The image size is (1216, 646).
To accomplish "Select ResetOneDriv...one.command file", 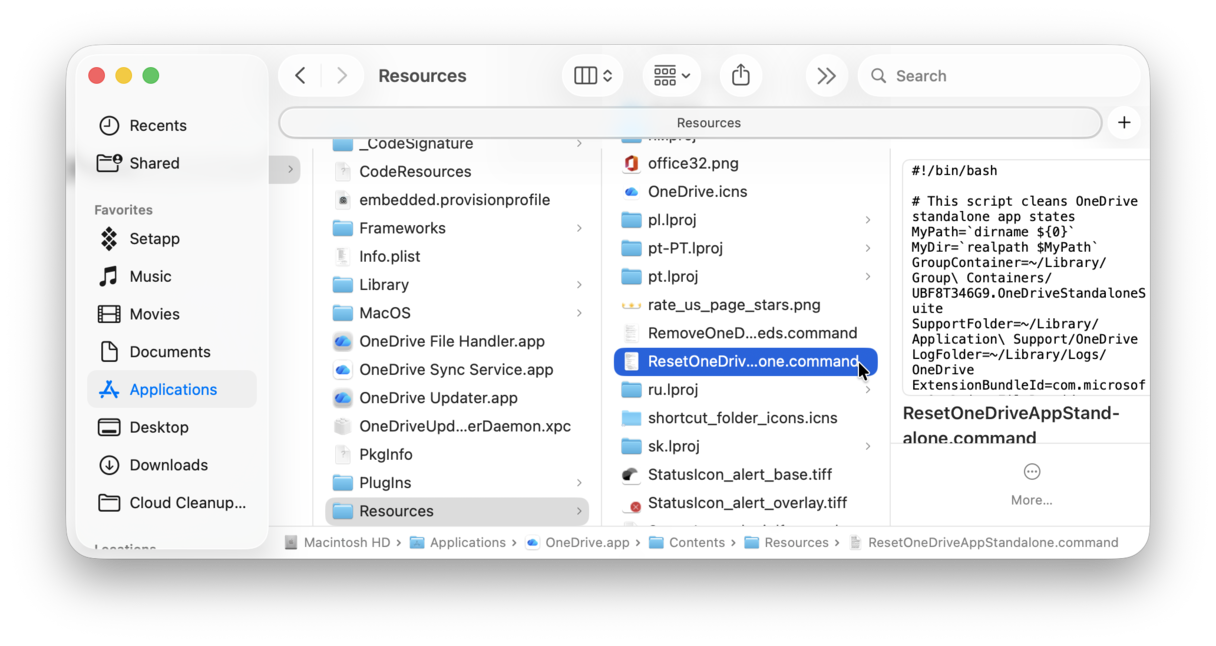I will click(x=746, y=361).
